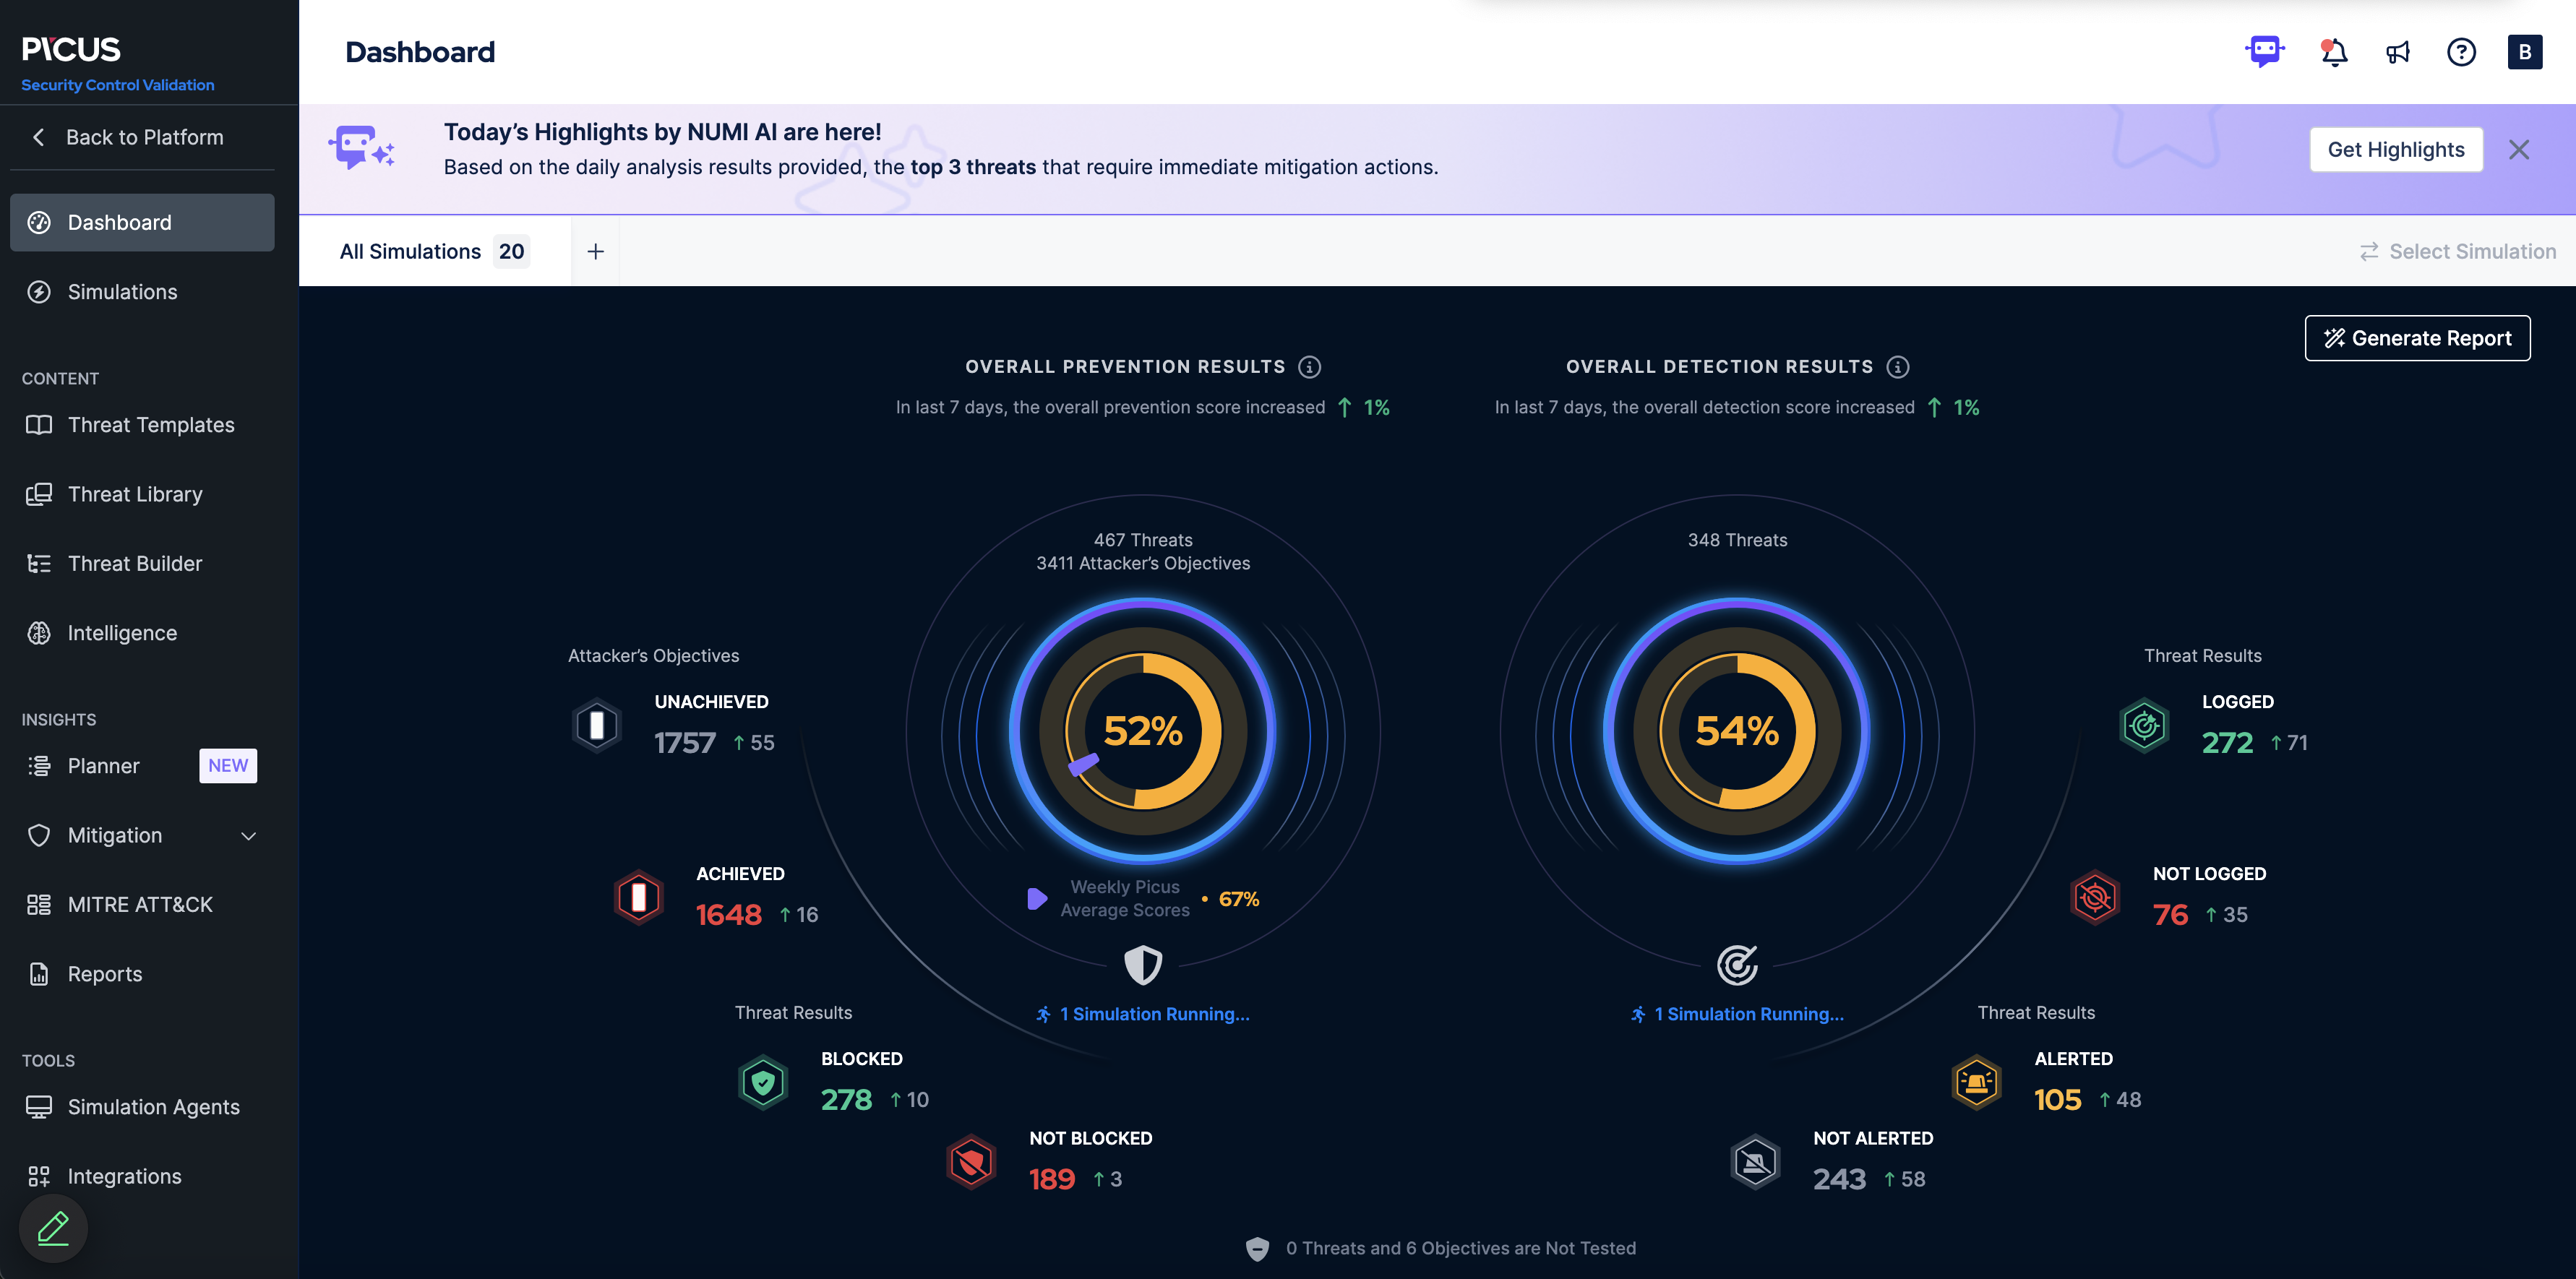Image resolution: width=2576 pixels, height=1279 pixels.
Task: Click the Not Logged red hexagon icon
Action: pos(2094,897)
